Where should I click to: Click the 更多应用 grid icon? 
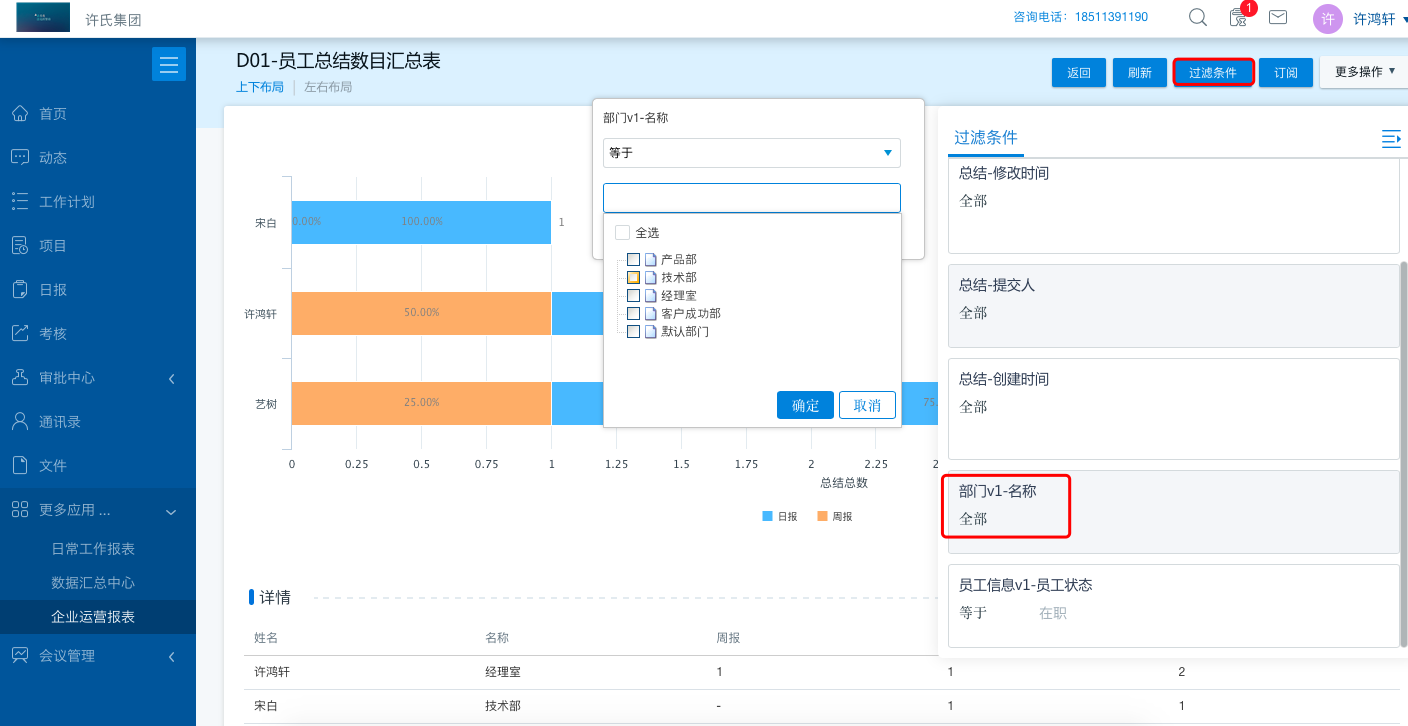coord(19,509)
